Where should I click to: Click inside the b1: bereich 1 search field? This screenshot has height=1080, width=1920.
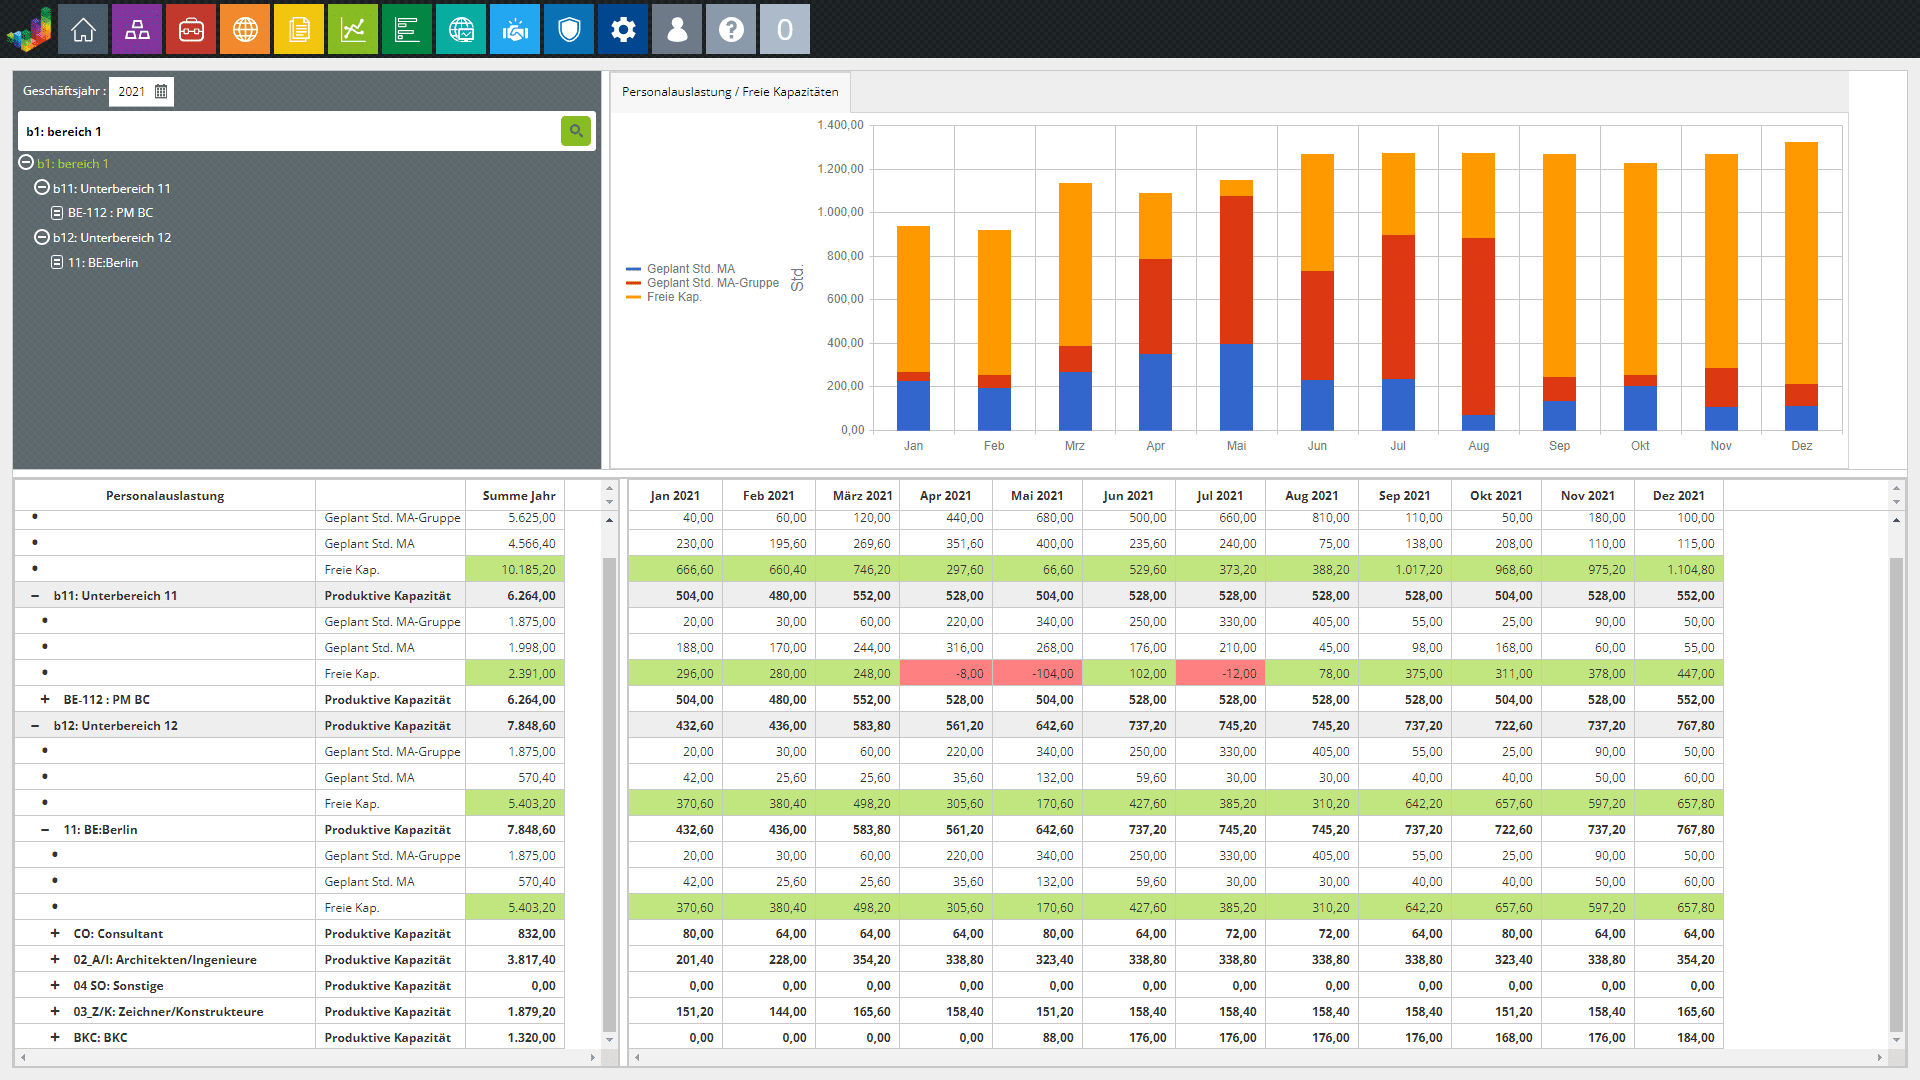(x=290, y=131)
